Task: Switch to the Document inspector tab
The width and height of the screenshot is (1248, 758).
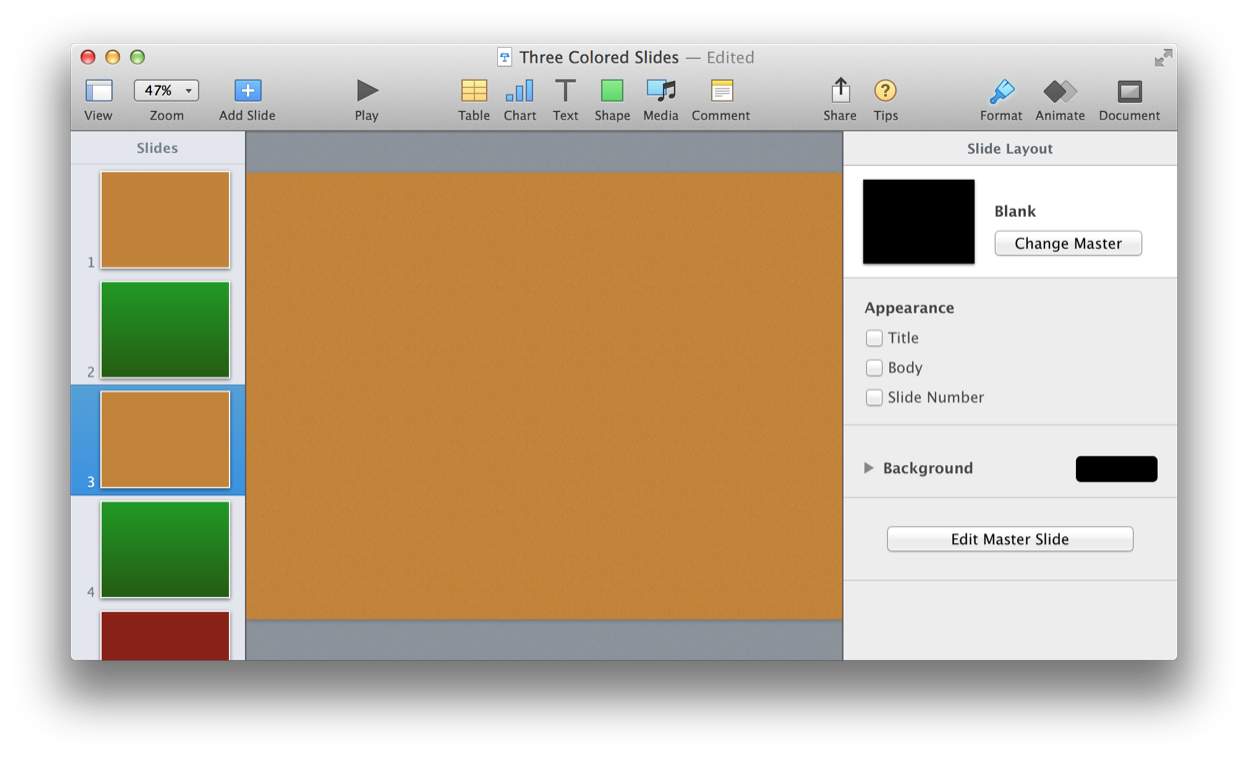Action: [x=1129, y=92]
